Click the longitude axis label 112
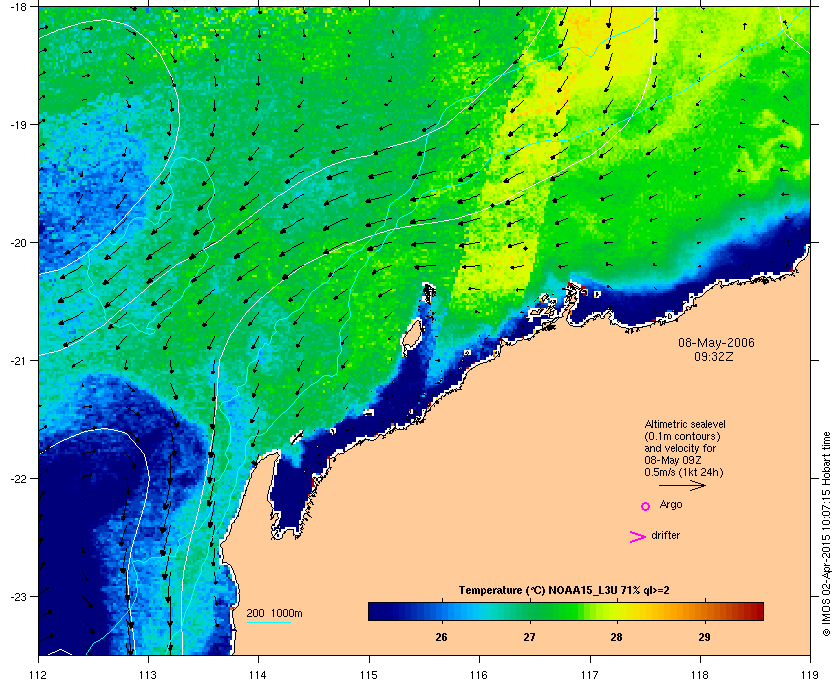840x680 pixels. (39, 675)
